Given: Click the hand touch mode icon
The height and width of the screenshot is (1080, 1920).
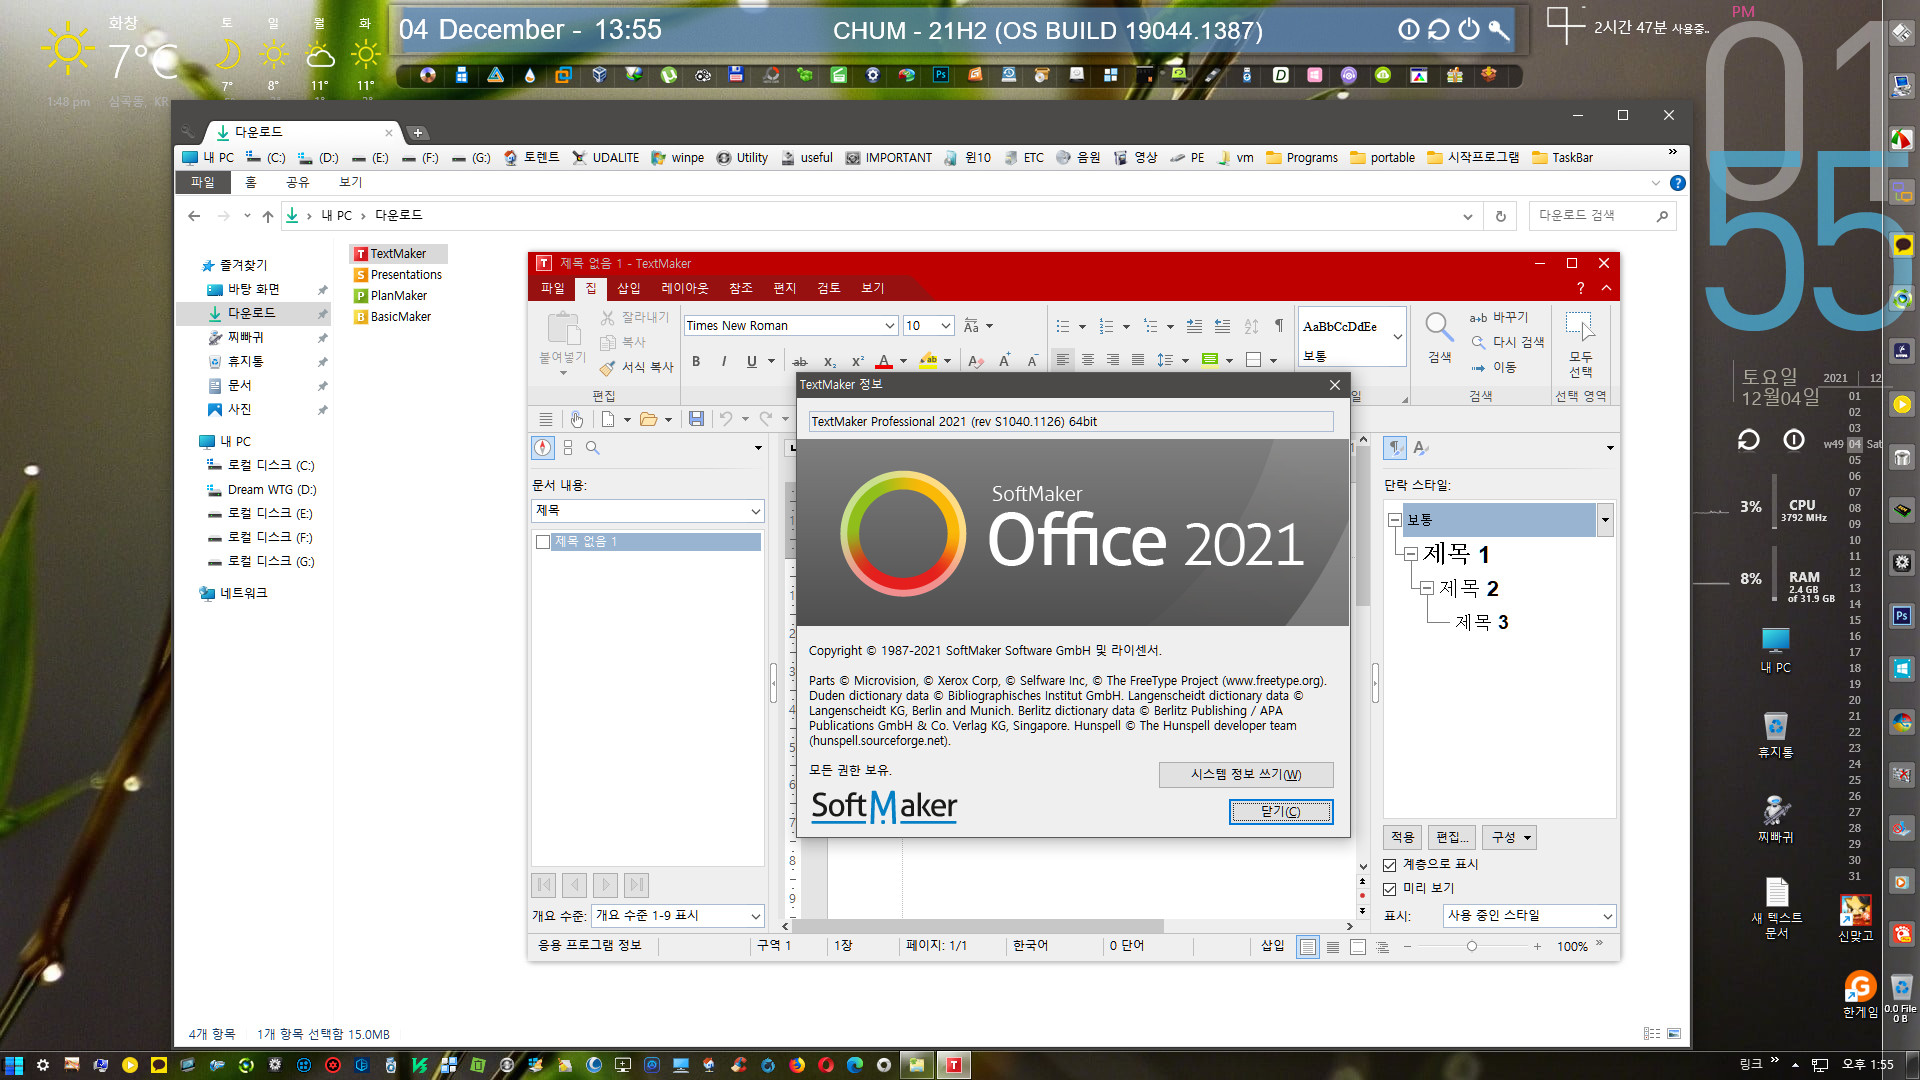Looking at the screenshot, I should [x=576, y=419].
